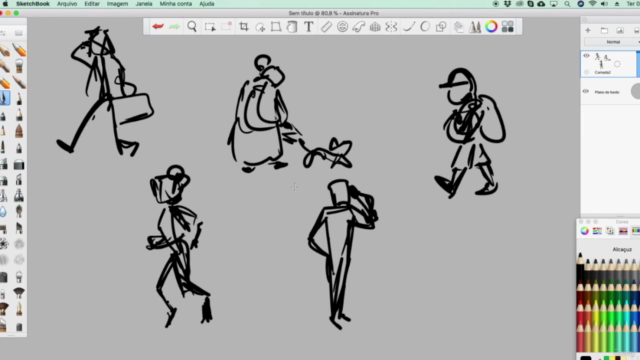Open the Ajuda menu

[207, 4]
